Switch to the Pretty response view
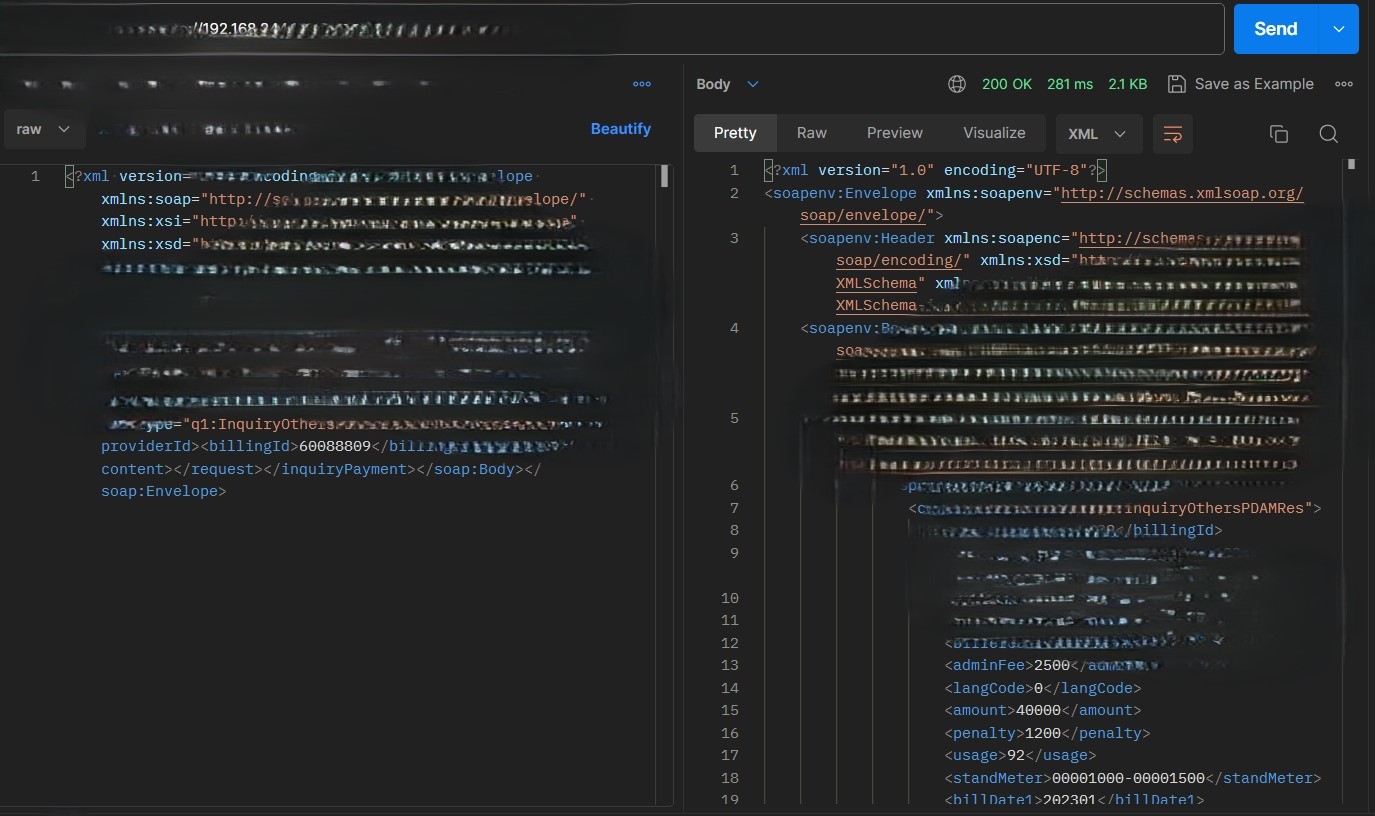The height and width of the screenshot is (816, 1375). click(x=735, y=133)
